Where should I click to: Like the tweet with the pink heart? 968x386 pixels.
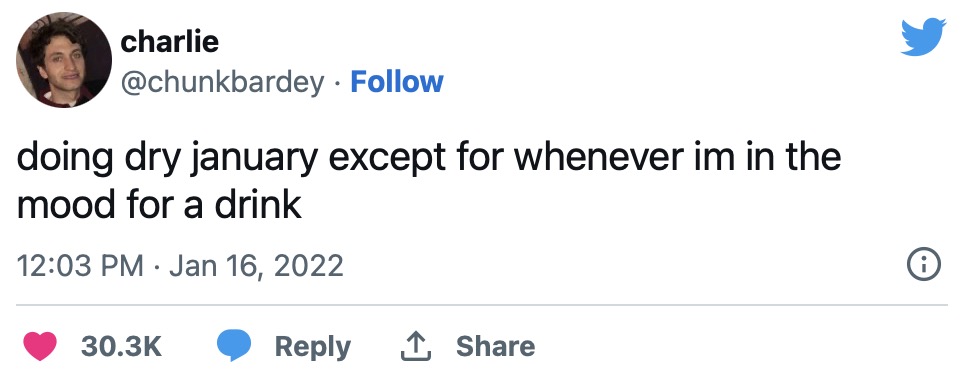click(x=40, y=346)
